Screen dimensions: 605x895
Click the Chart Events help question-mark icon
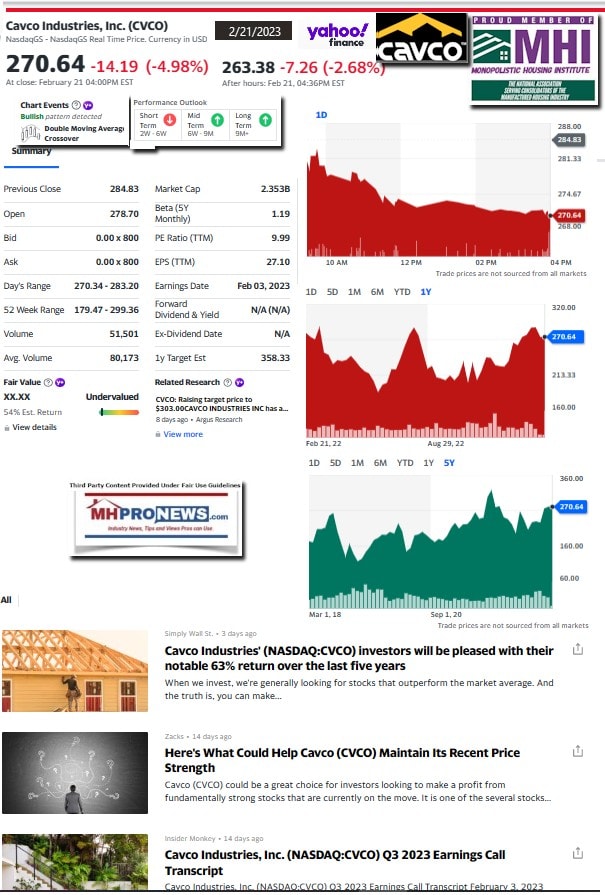coord(76,105)
